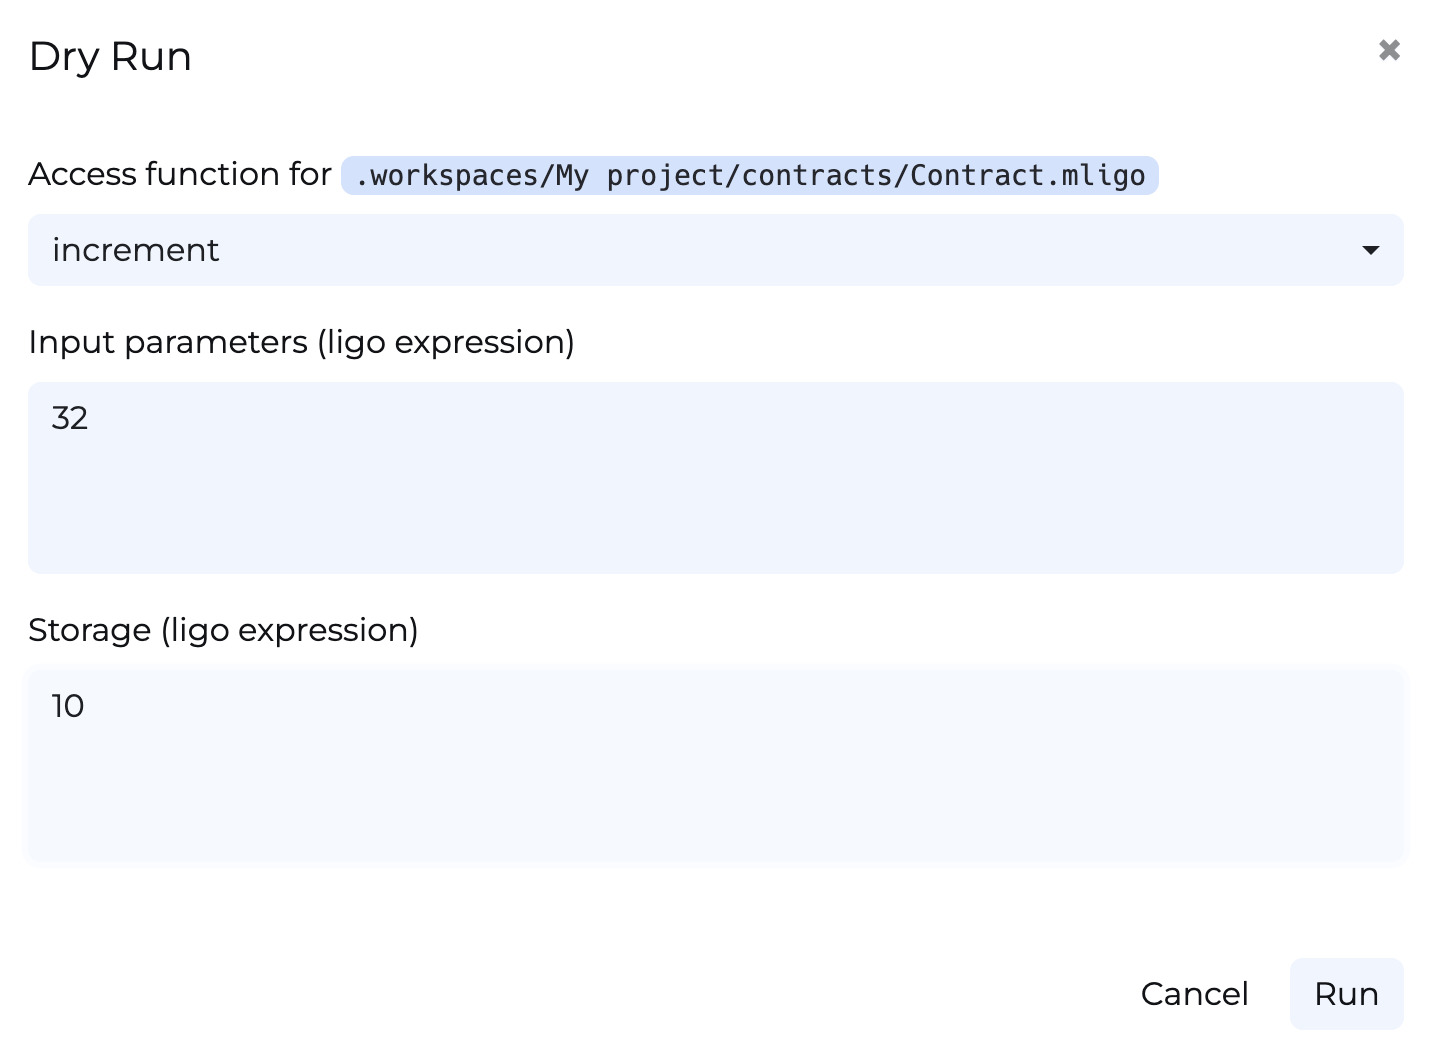Click the 'Storage (ligo expression)' label
1432x1050 pixels.
click(223, 630)
